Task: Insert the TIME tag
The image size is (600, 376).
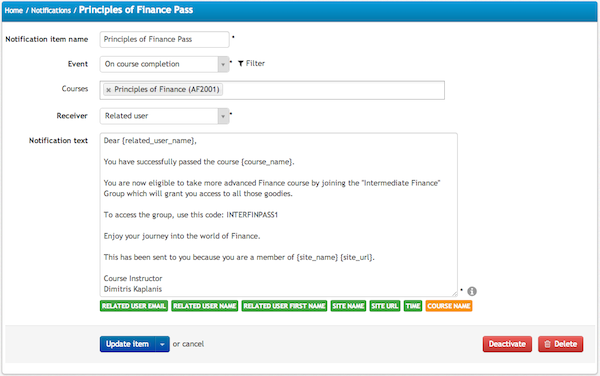Action: (x=413, y=306)
